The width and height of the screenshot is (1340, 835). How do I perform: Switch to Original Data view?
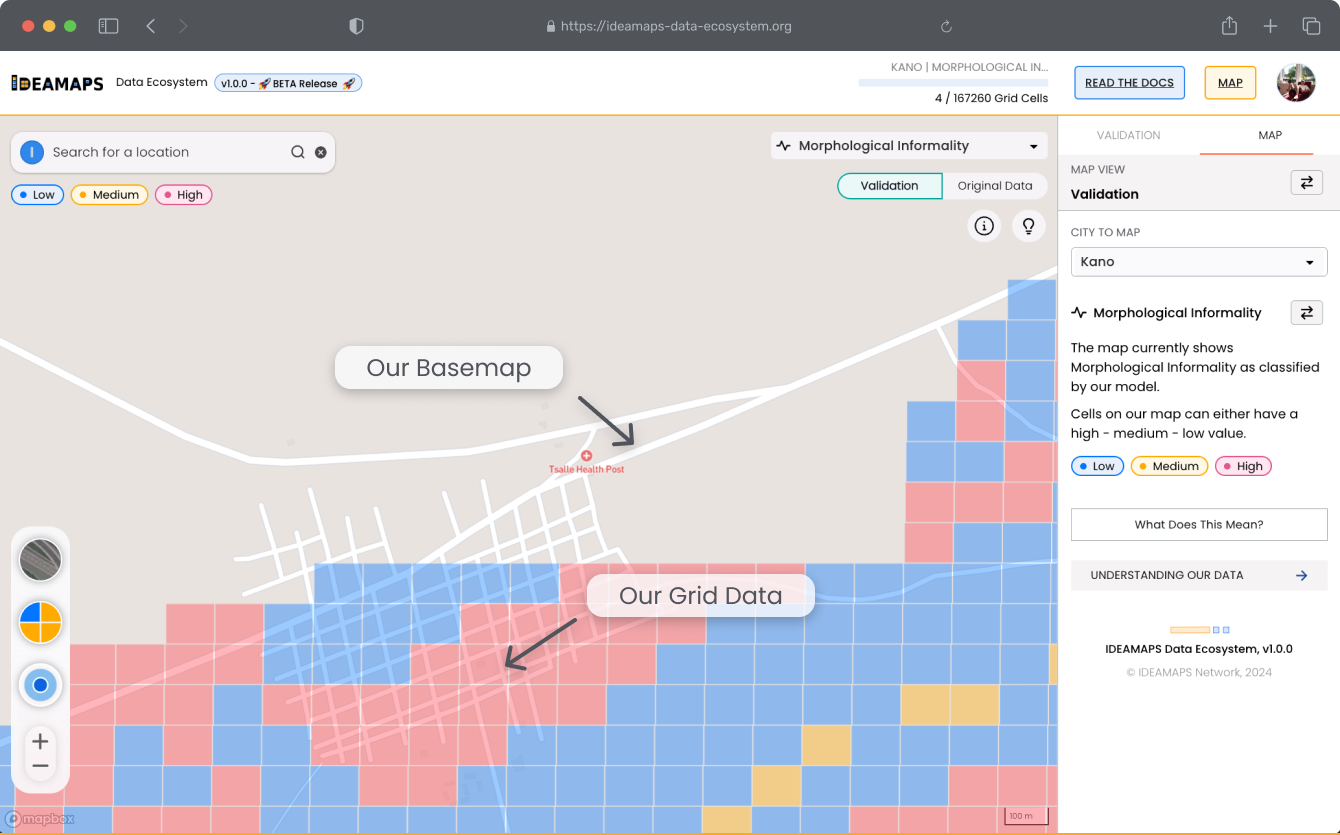pyautogui.click(x=995, y=186)
